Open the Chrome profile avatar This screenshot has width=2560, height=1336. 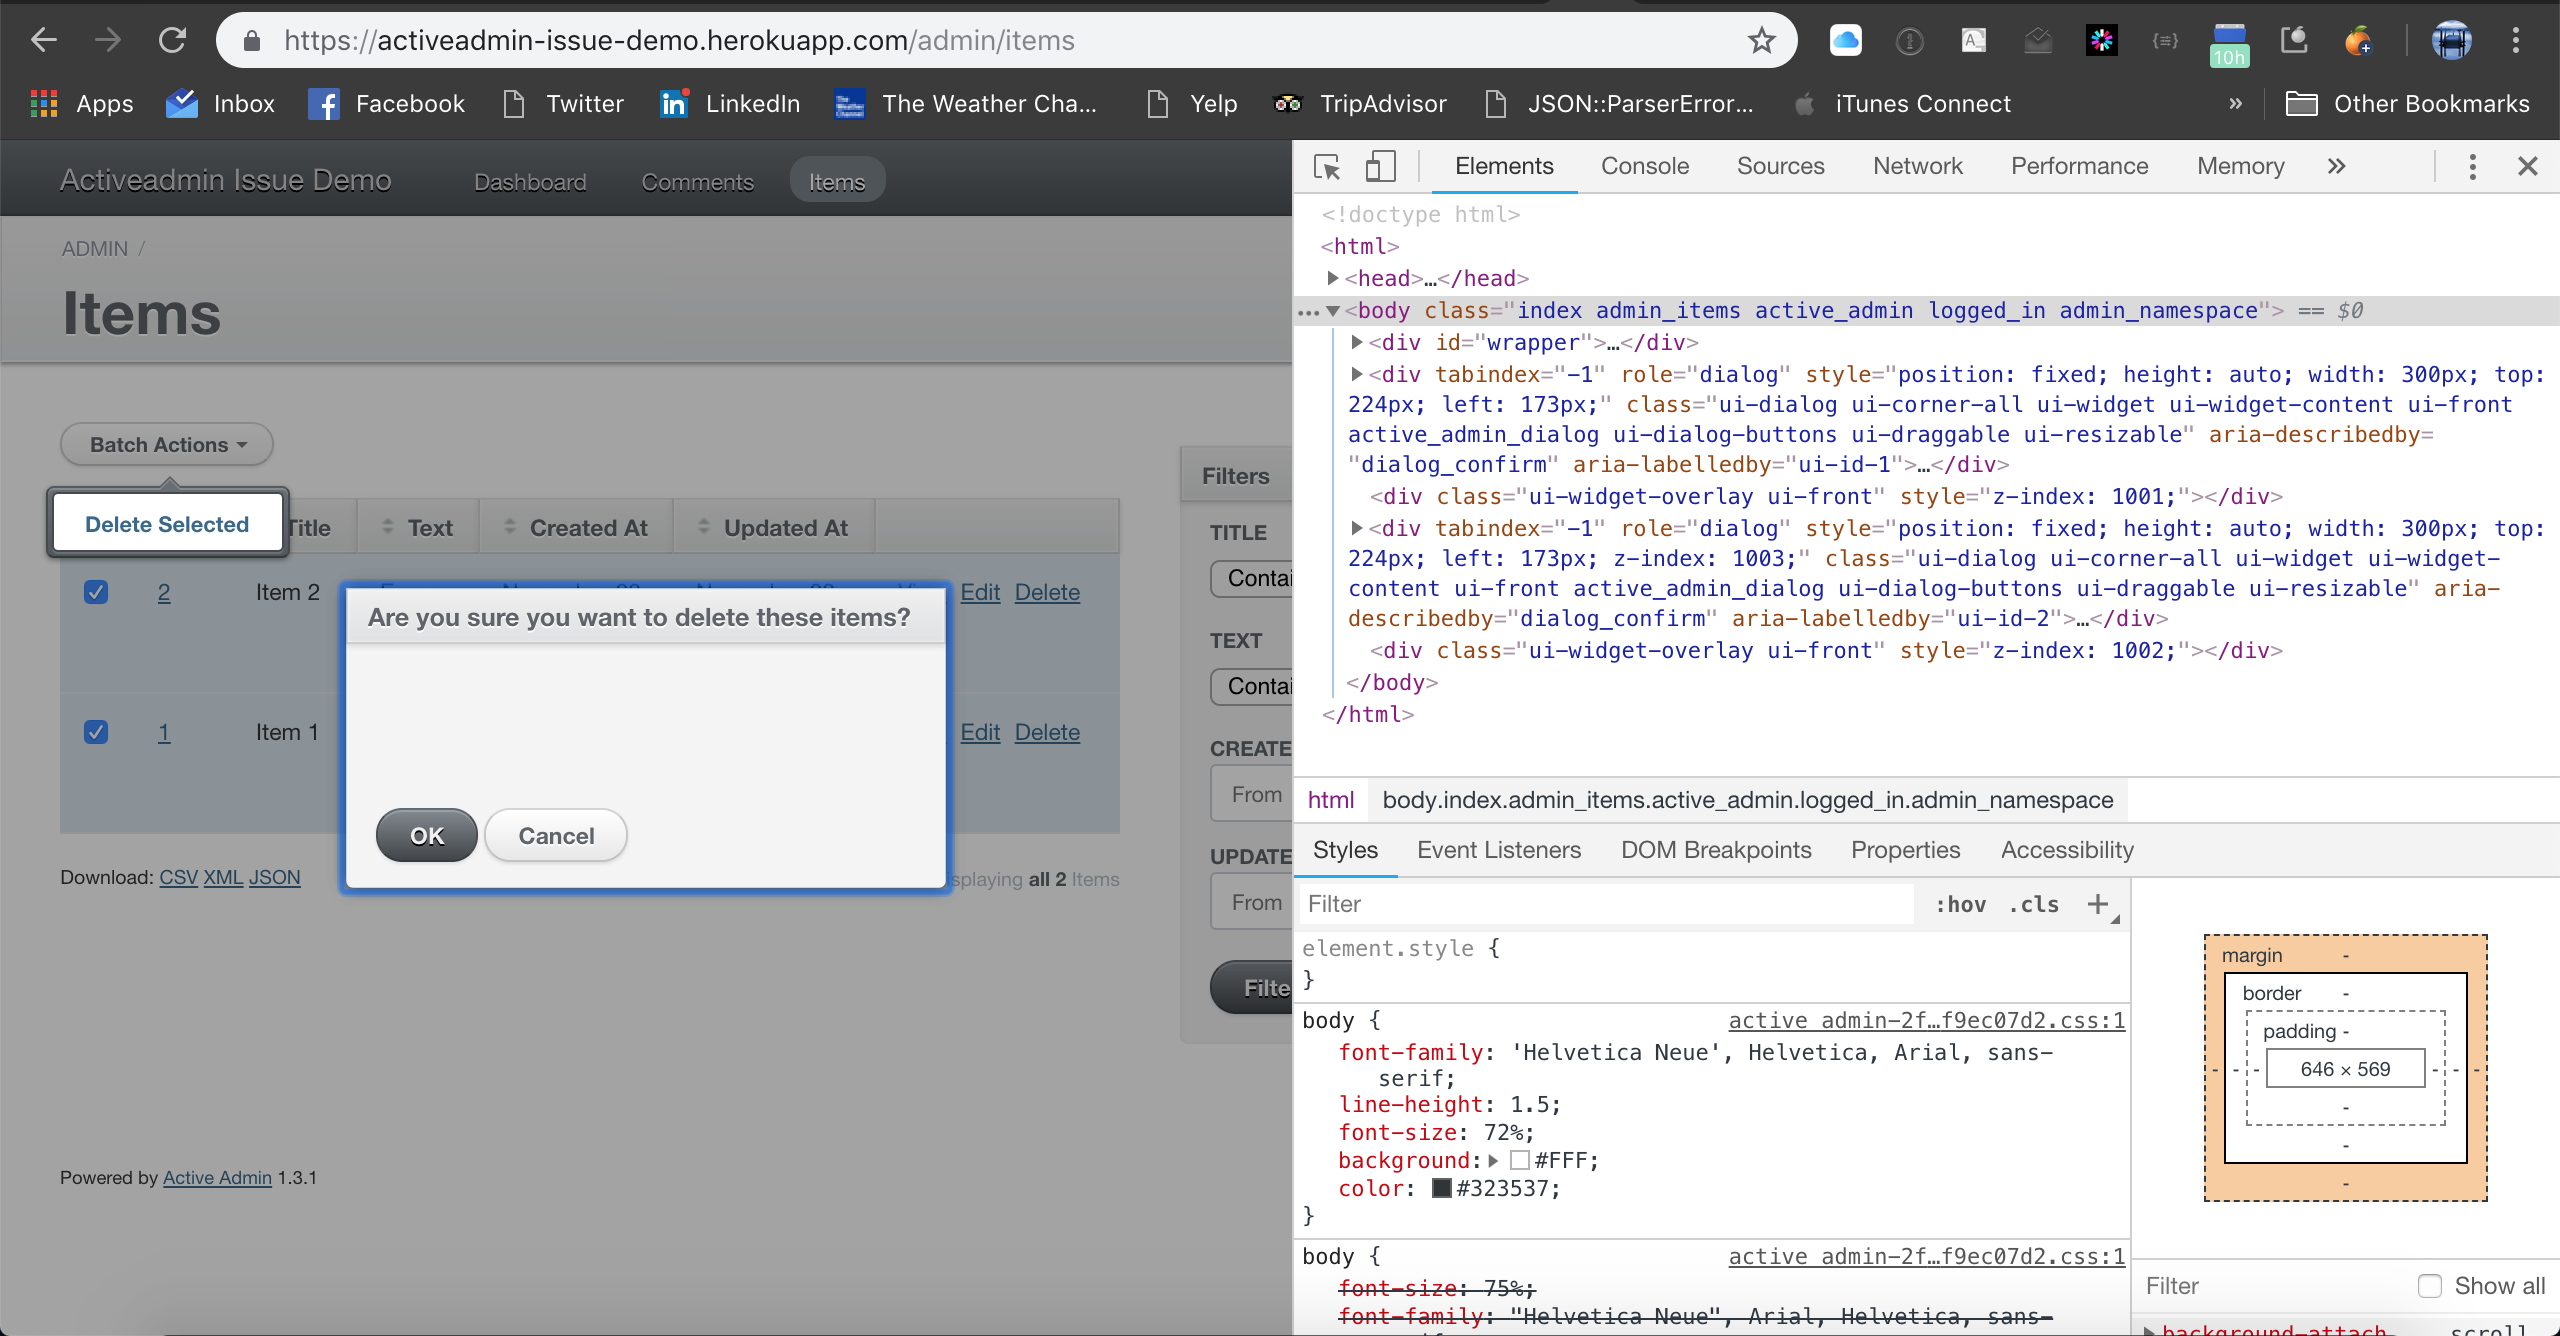(2452, 40)
